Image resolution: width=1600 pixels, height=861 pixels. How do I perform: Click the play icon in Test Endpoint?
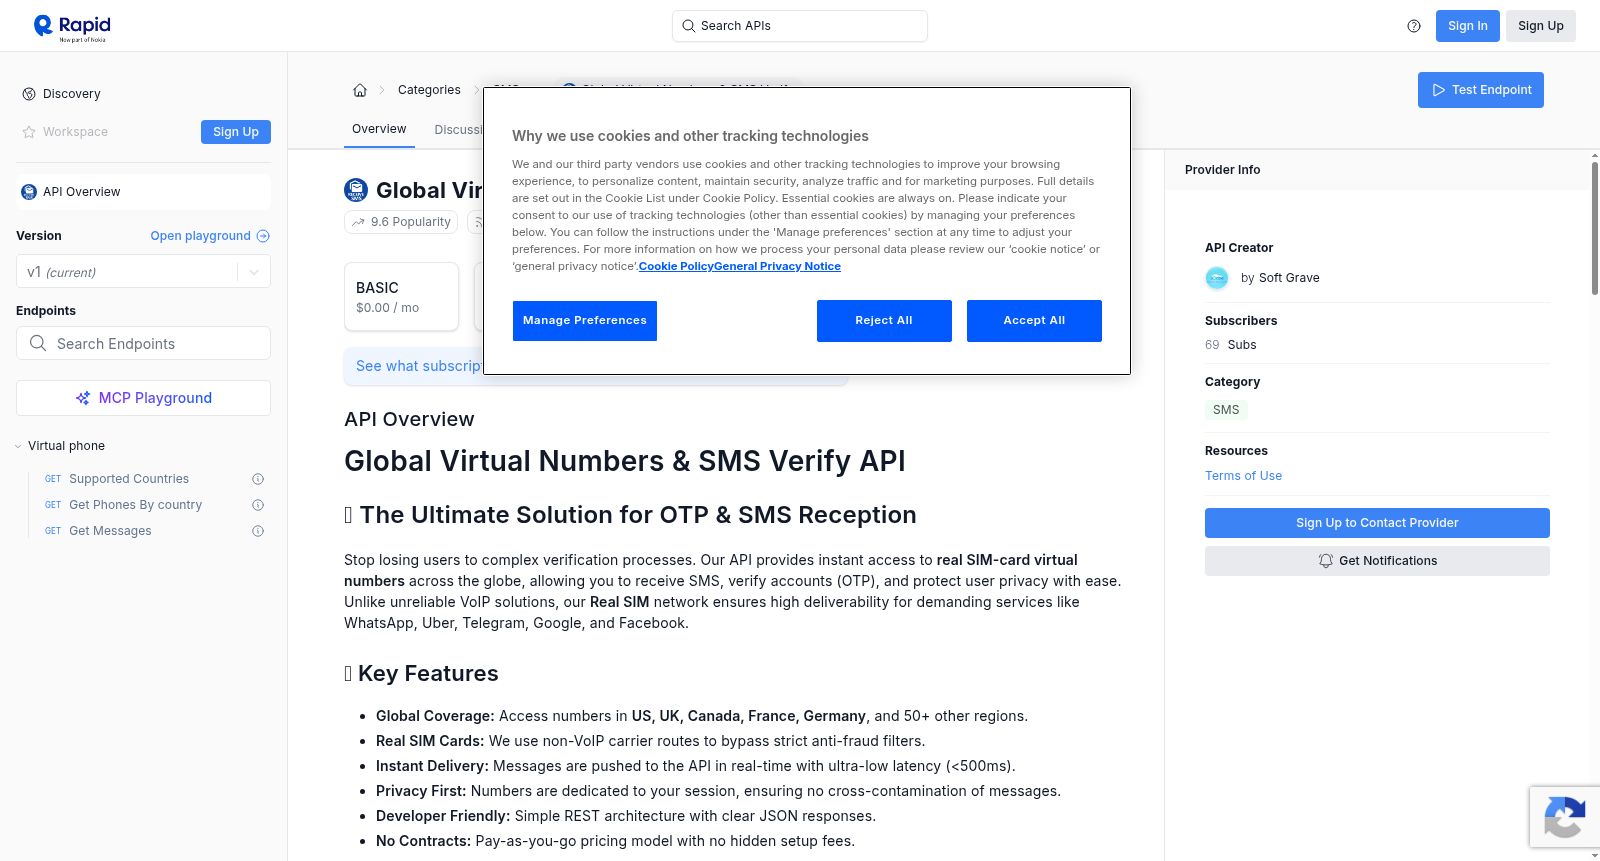coord(1439,90)
